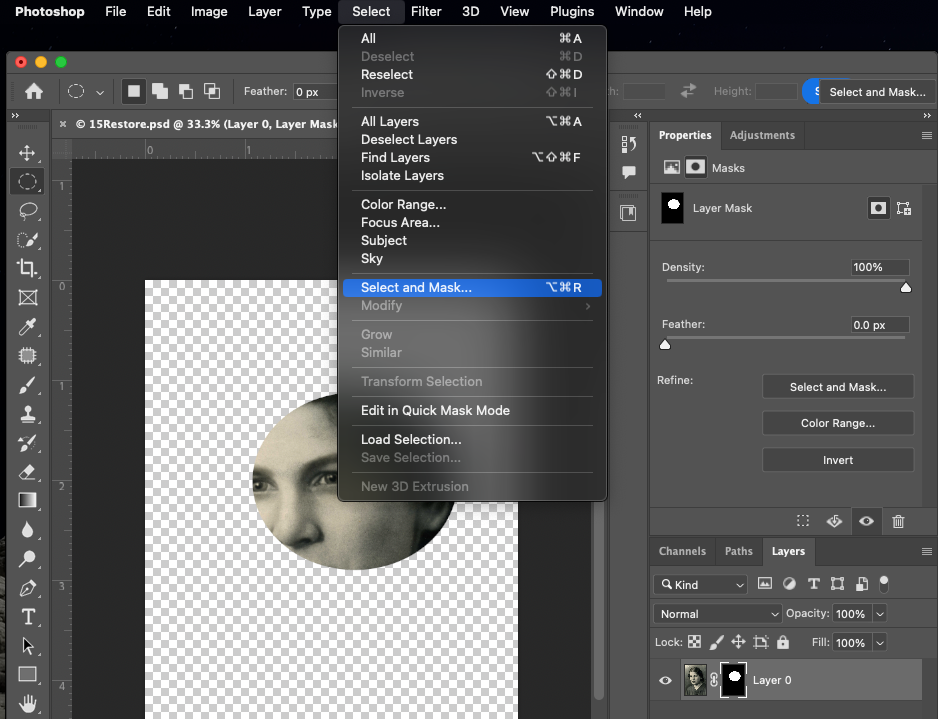Open the Normal blending mode dropdown
The image size is (938, 719).
[716, 613]
